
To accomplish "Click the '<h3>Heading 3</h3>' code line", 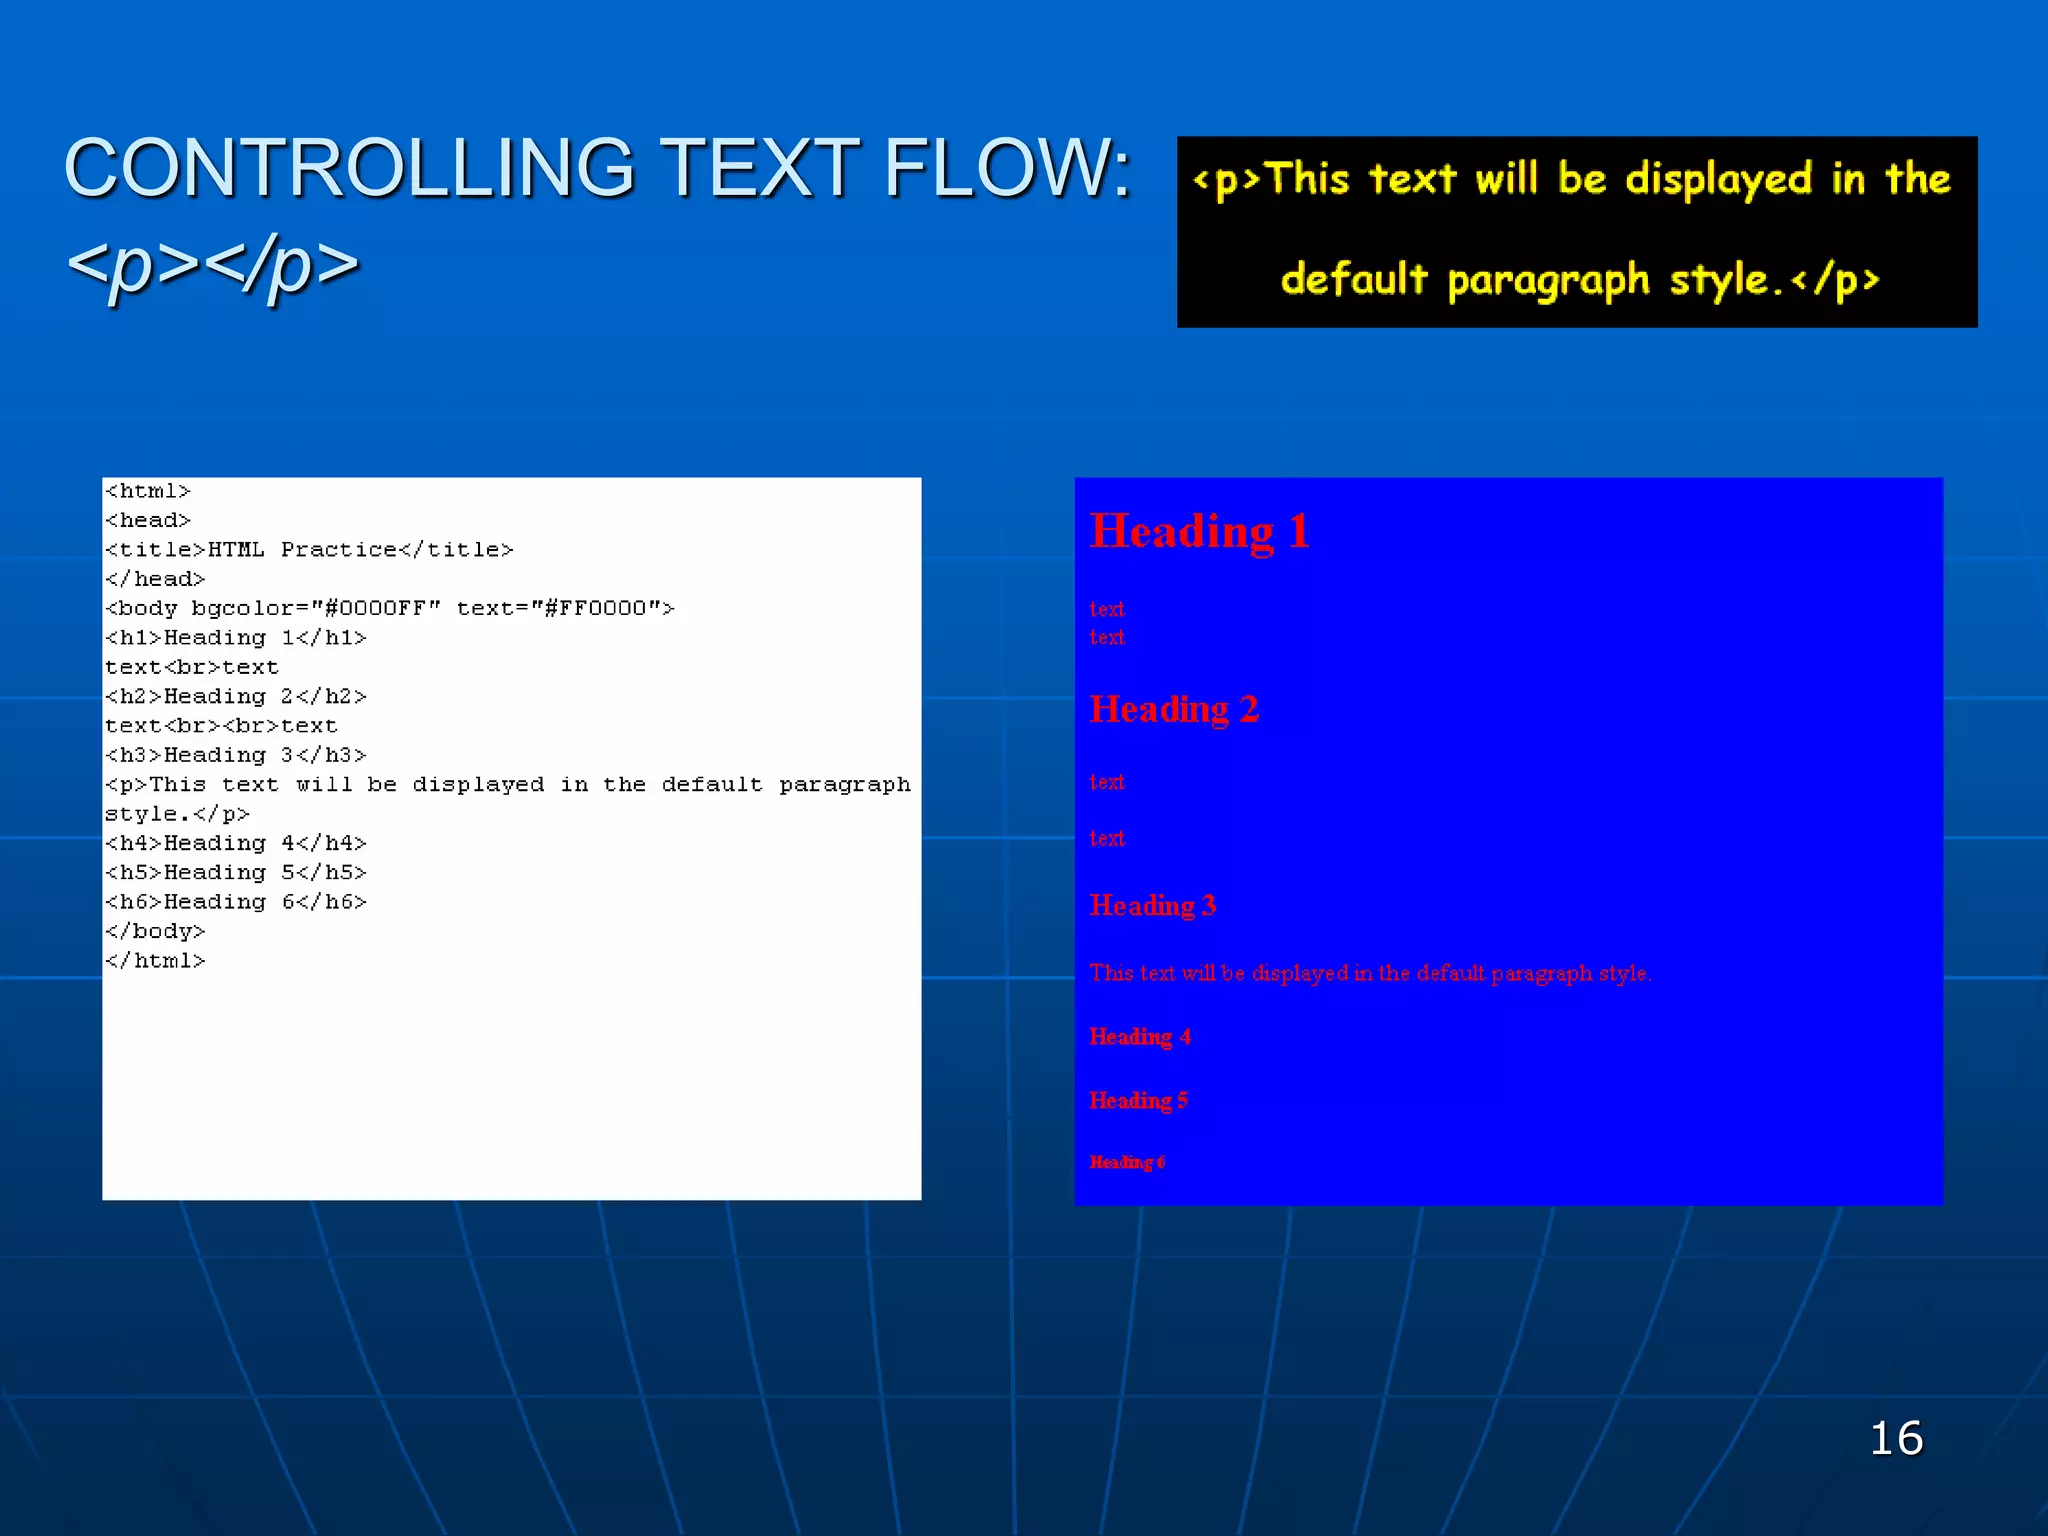I will pyautogui.click(x=236, y=755).
